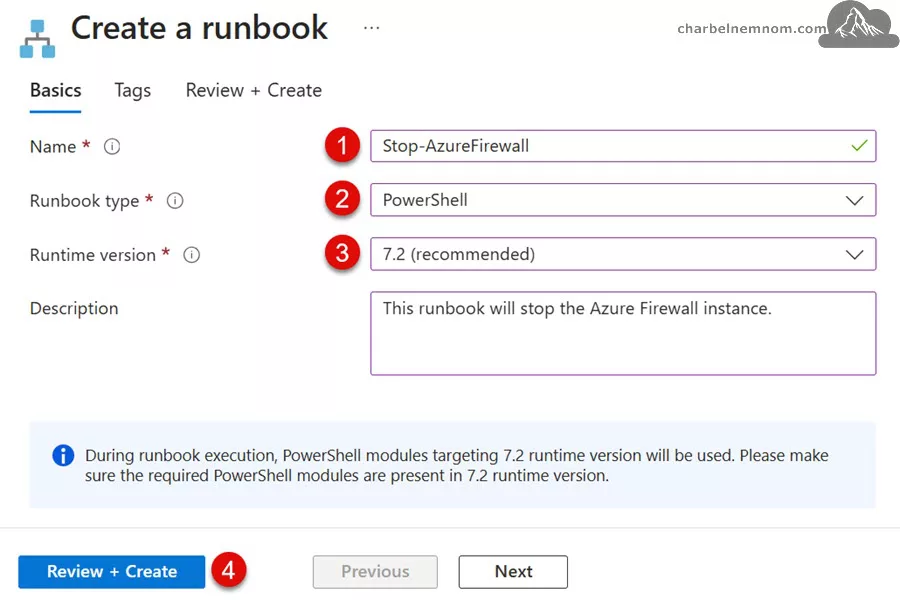Image resolution: width=900 pixels, height=600 pixels.
Task: Click the blue Review + Create button
Action: tap(111, 572)
